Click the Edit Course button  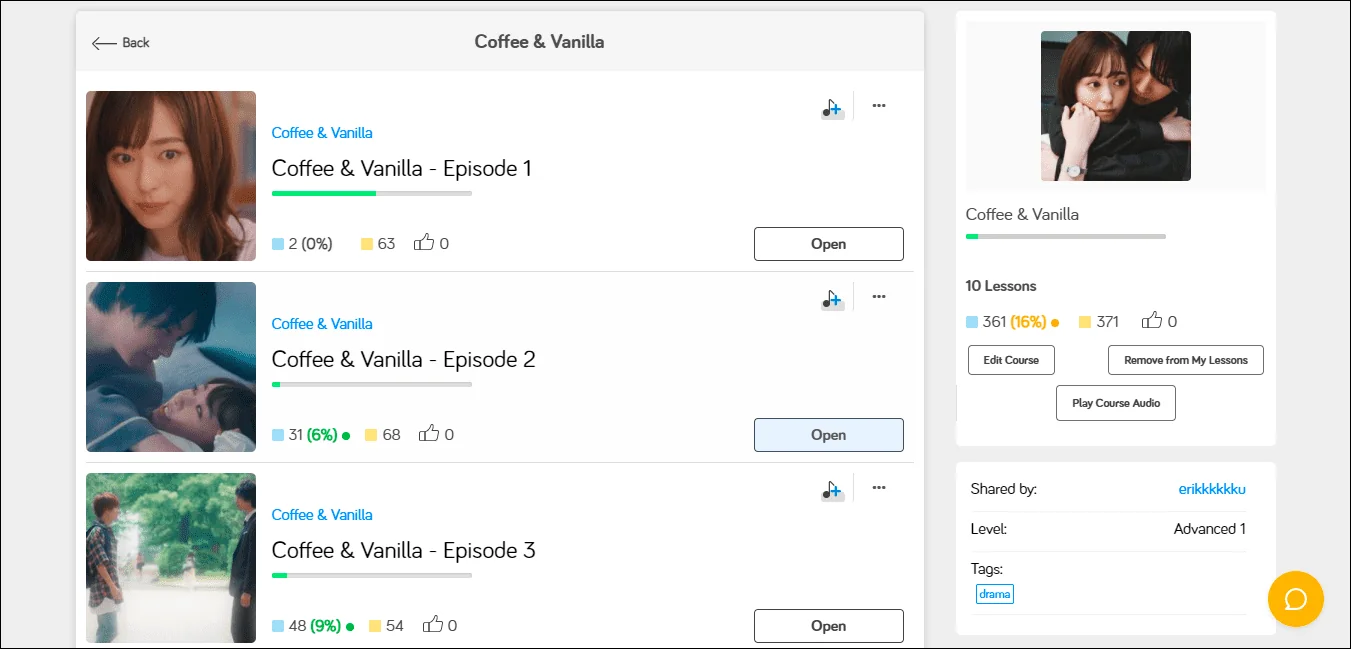pos(1011,360)
